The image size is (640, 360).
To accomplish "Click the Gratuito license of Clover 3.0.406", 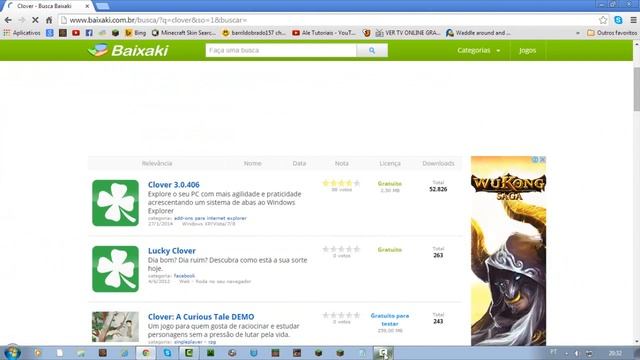I will (x=389, y=184).
